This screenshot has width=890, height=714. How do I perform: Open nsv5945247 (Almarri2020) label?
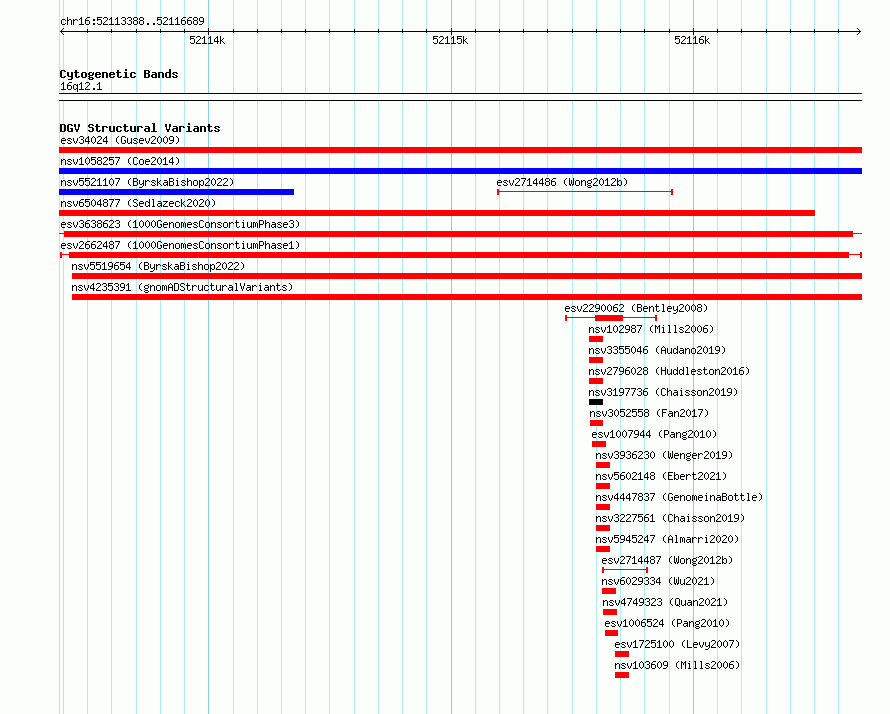[668, 539]
